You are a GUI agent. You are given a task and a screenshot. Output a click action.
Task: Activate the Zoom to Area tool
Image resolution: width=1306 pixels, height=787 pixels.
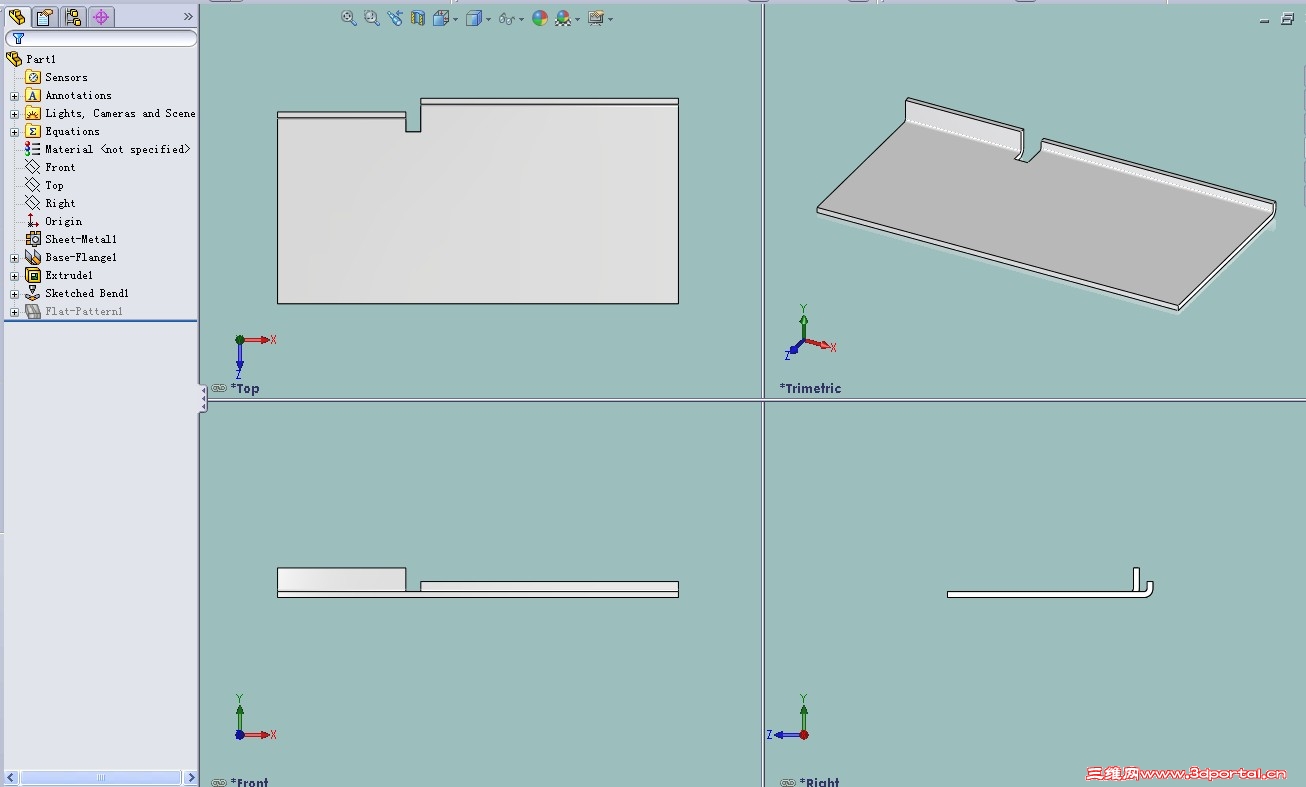click(372, 18)
